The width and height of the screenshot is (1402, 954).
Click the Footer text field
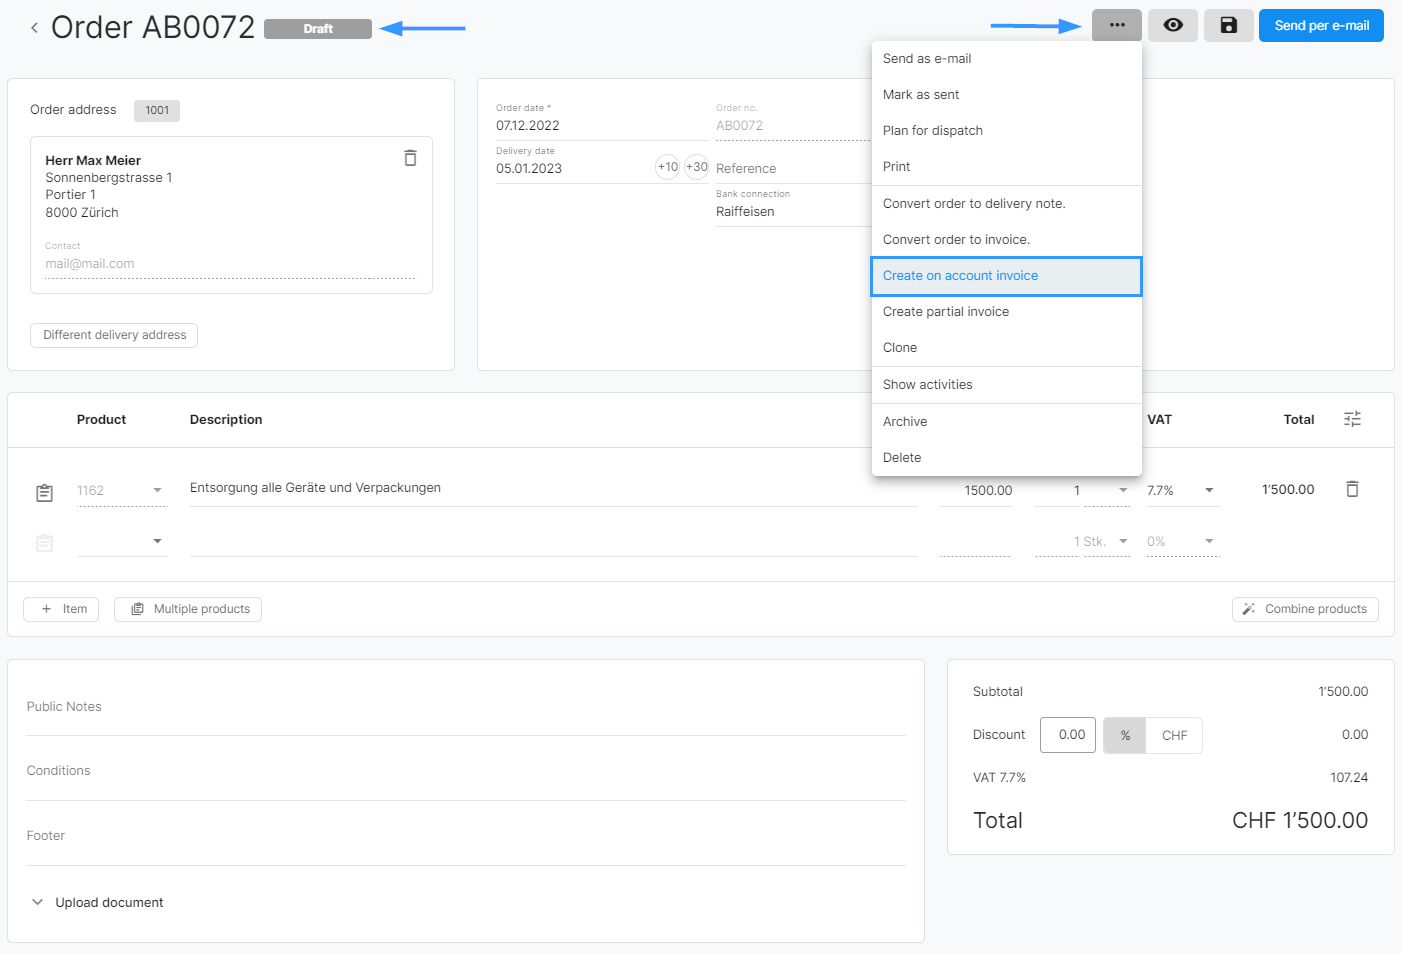pos(466,836)
